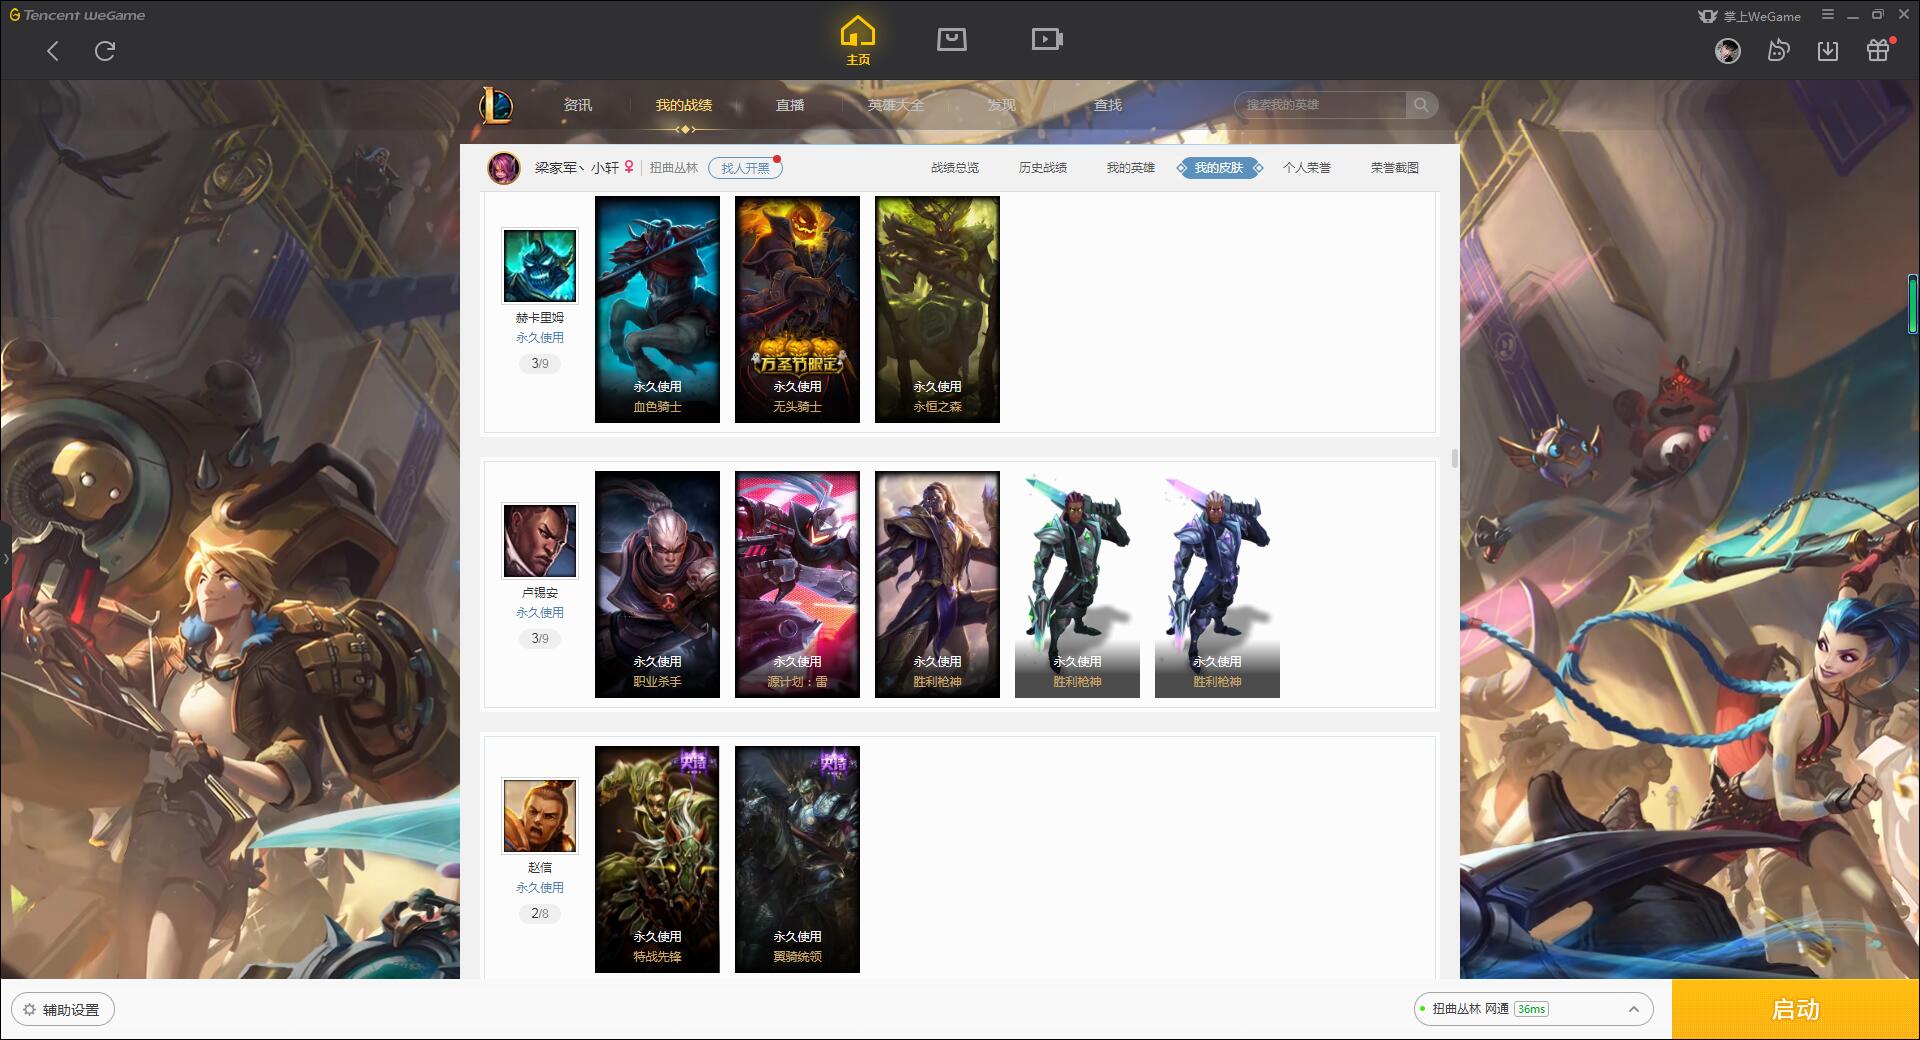Open the 翼骑统领 skin card
The image size is (1920, 1040).
coord(797,859)
